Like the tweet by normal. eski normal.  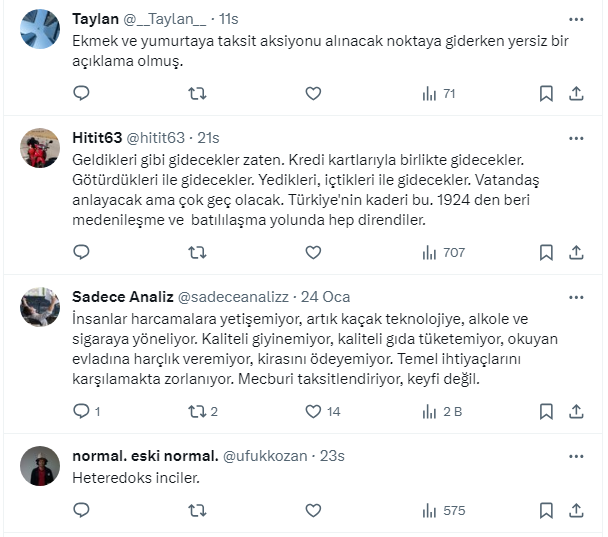pos(313,510)
